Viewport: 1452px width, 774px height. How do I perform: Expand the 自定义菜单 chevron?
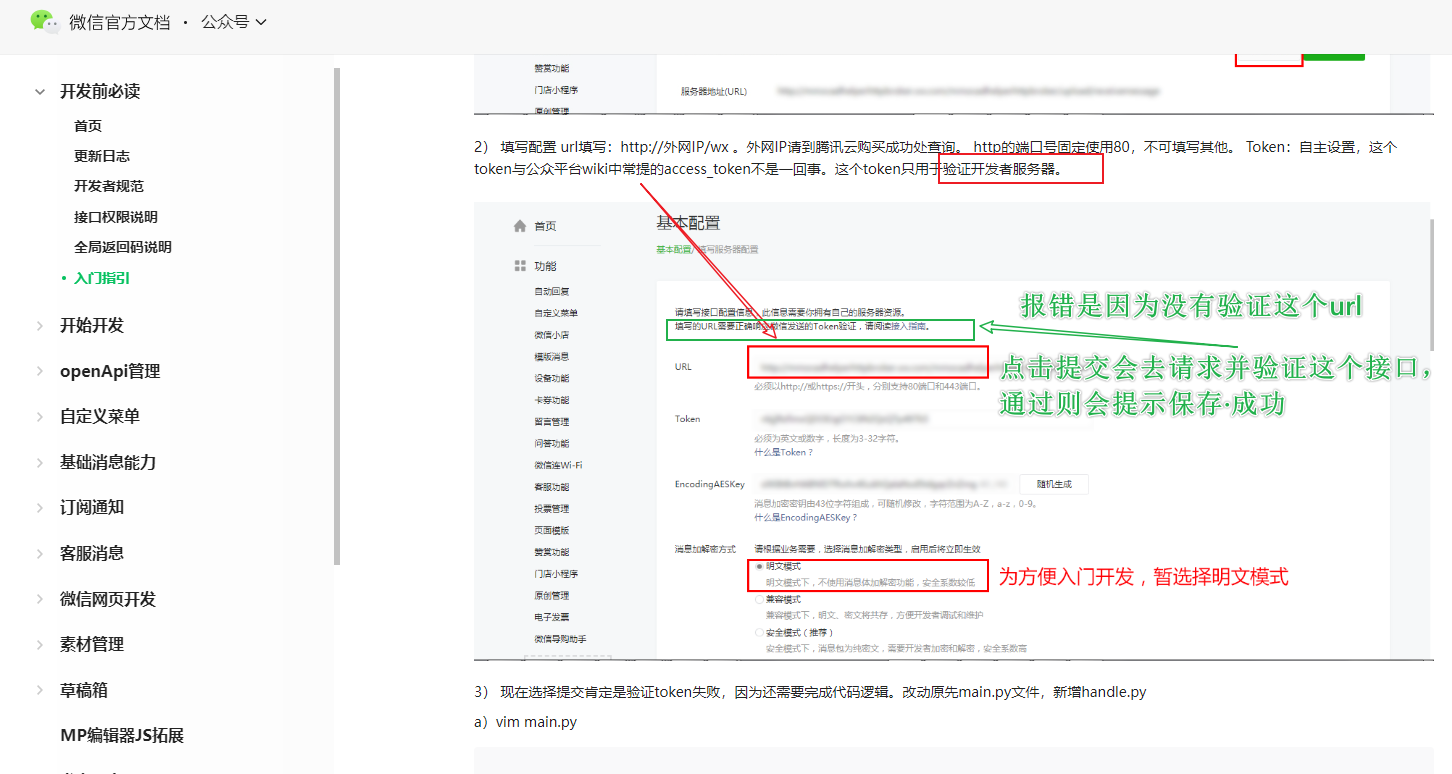40,417
